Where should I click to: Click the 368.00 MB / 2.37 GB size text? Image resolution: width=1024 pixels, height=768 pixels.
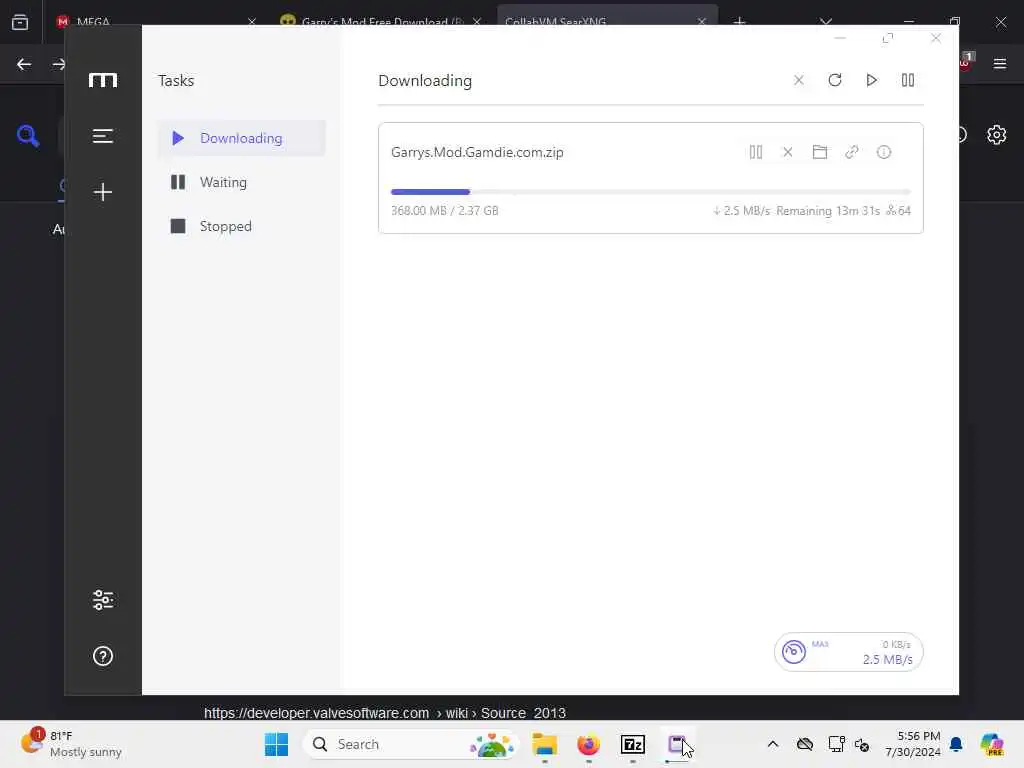pos(445,210)
